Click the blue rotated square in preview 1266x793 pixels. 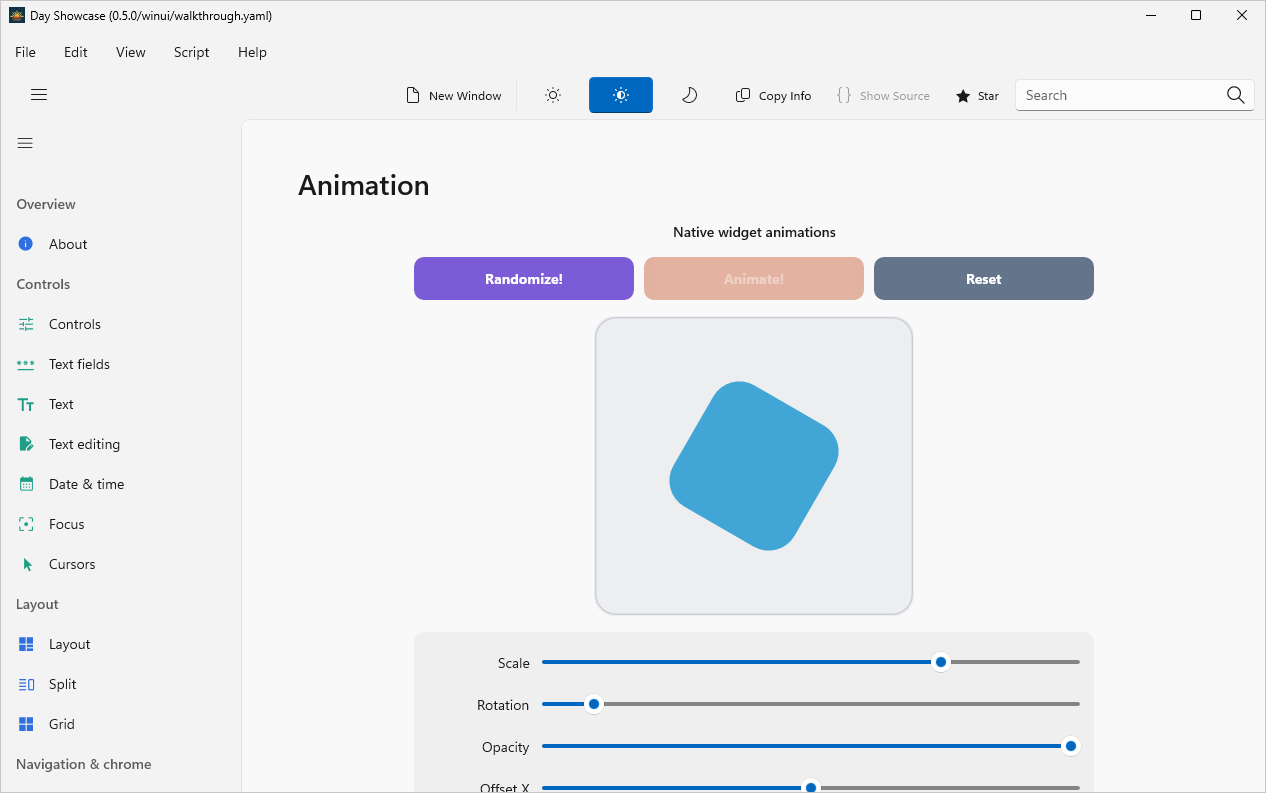pyautogui.click(x=754, y=466)
